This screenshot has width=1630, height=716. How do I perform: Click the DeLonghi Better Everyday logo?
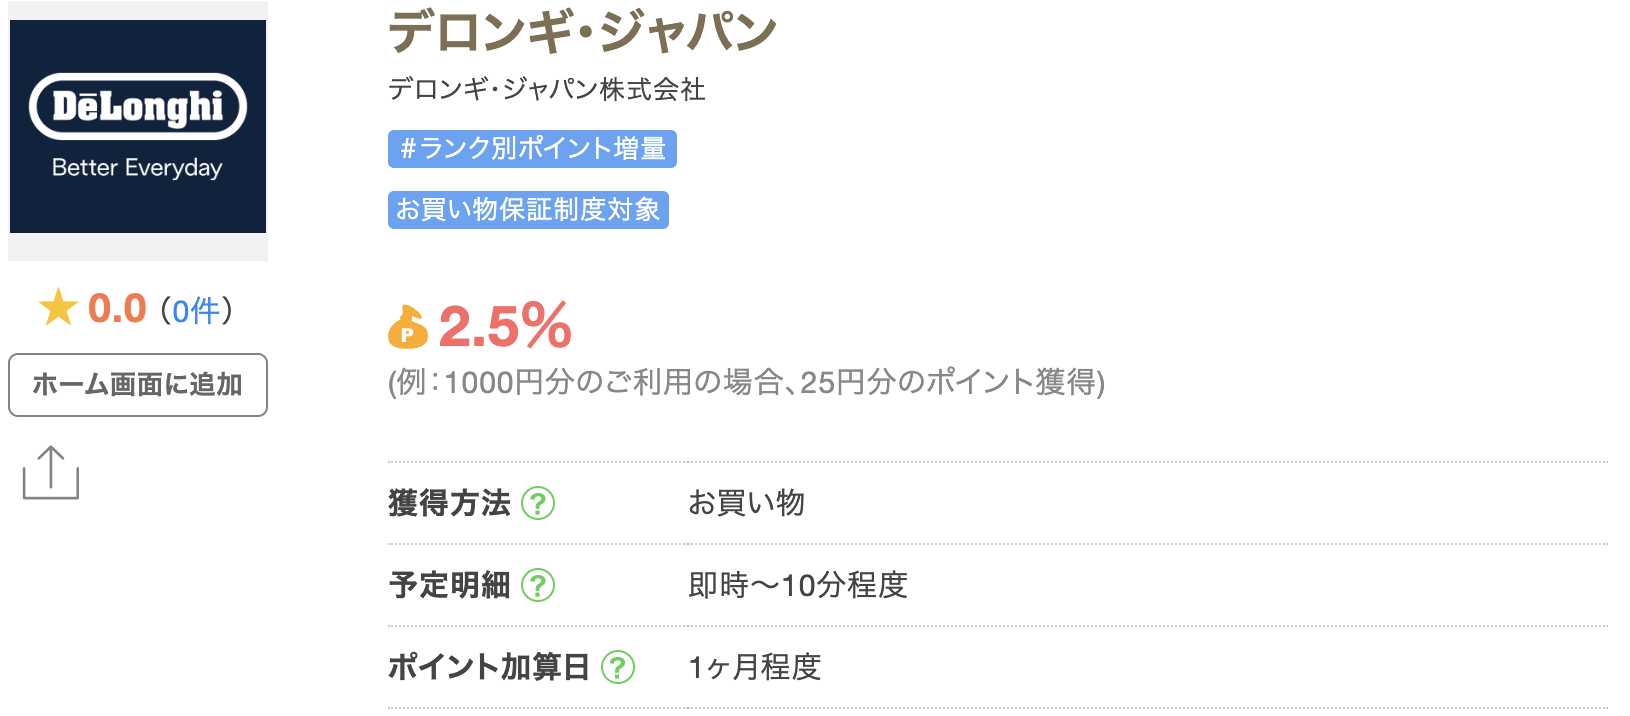[138, 127]
